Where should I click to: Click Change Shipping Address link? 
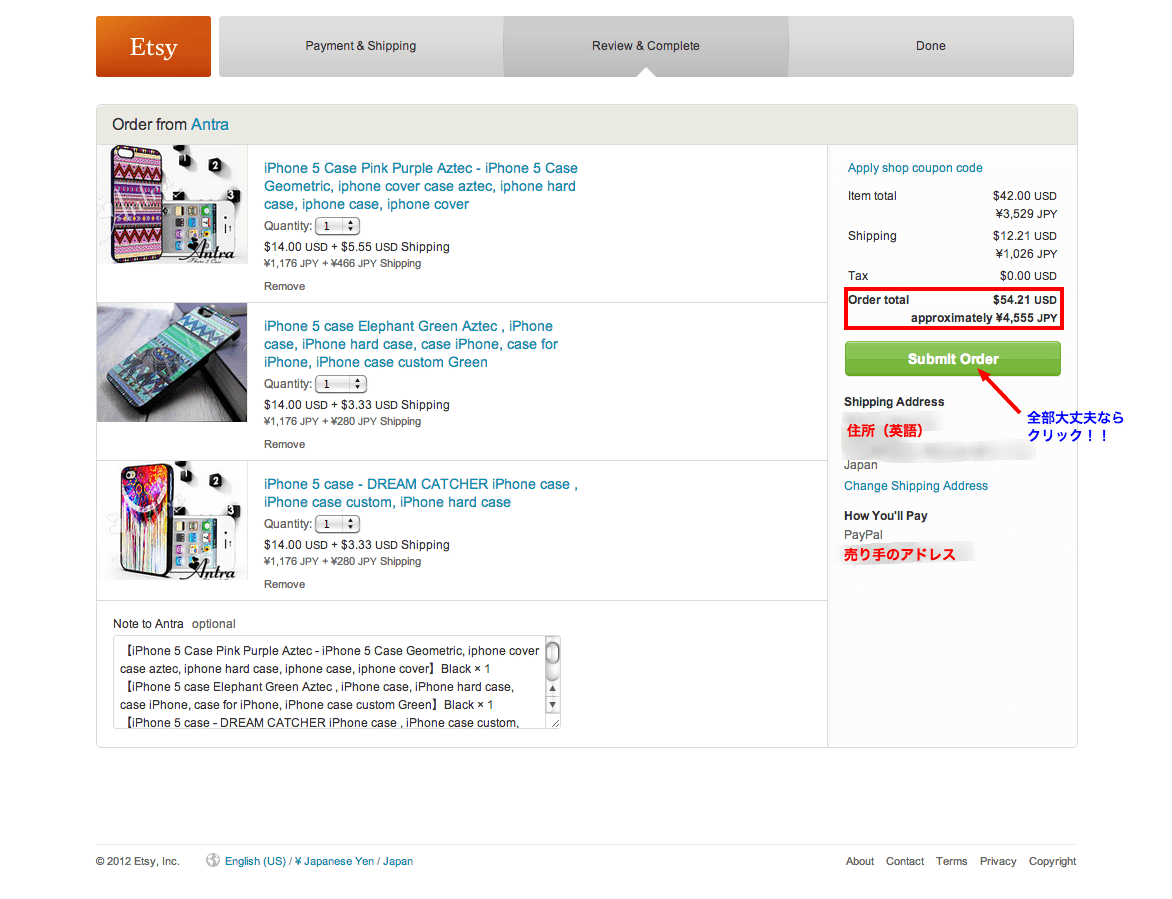click(916, 486)
